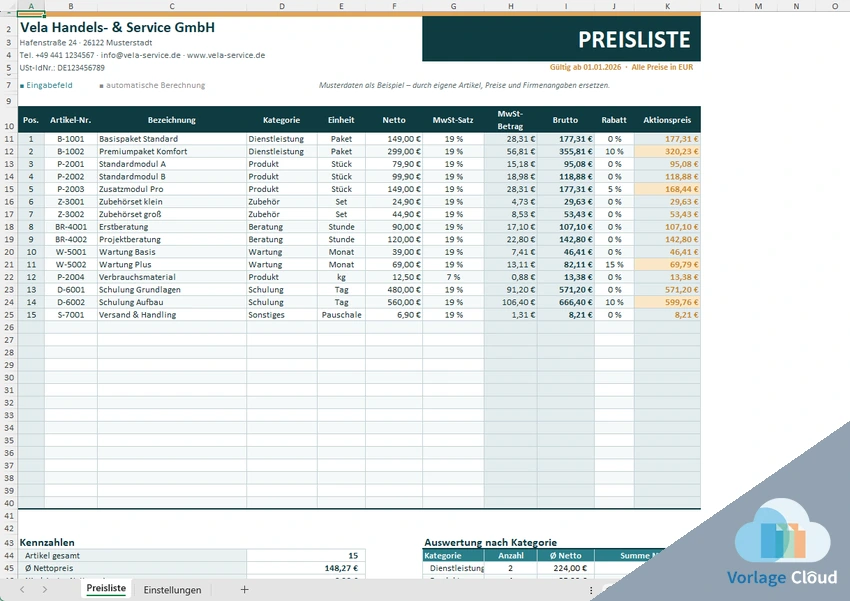Select row 26 header
This screenshot has height=601, width=850.
coord(9,327)
